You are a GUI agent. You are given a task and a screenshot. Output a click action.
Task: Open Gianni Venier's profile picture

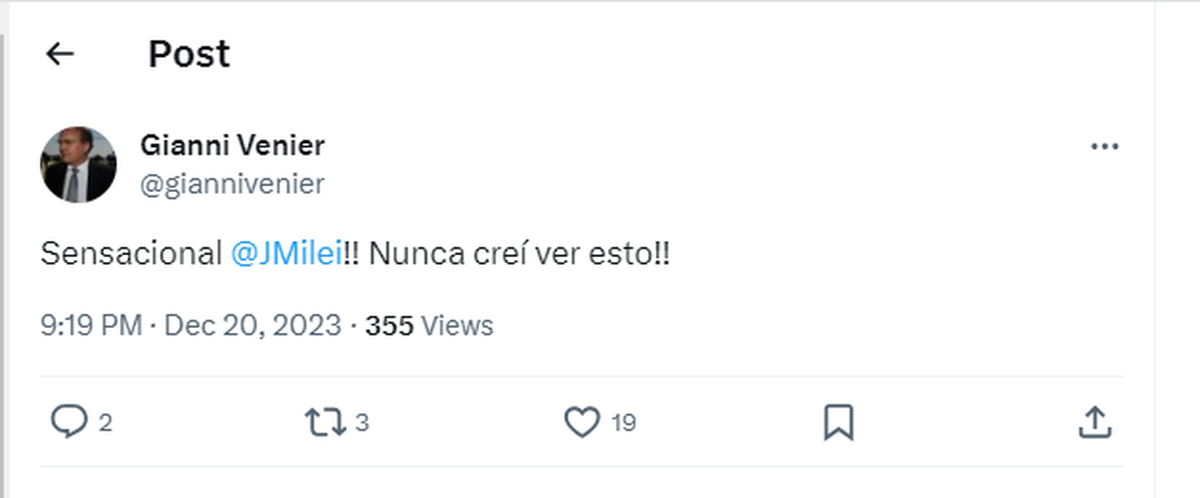[78, 164]
